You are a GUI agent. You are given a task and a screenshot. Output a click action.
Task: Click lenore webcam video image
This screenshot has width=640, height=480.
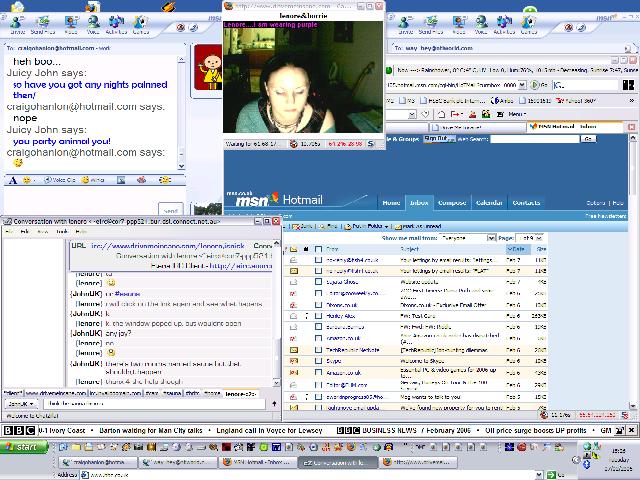point(303,77)
